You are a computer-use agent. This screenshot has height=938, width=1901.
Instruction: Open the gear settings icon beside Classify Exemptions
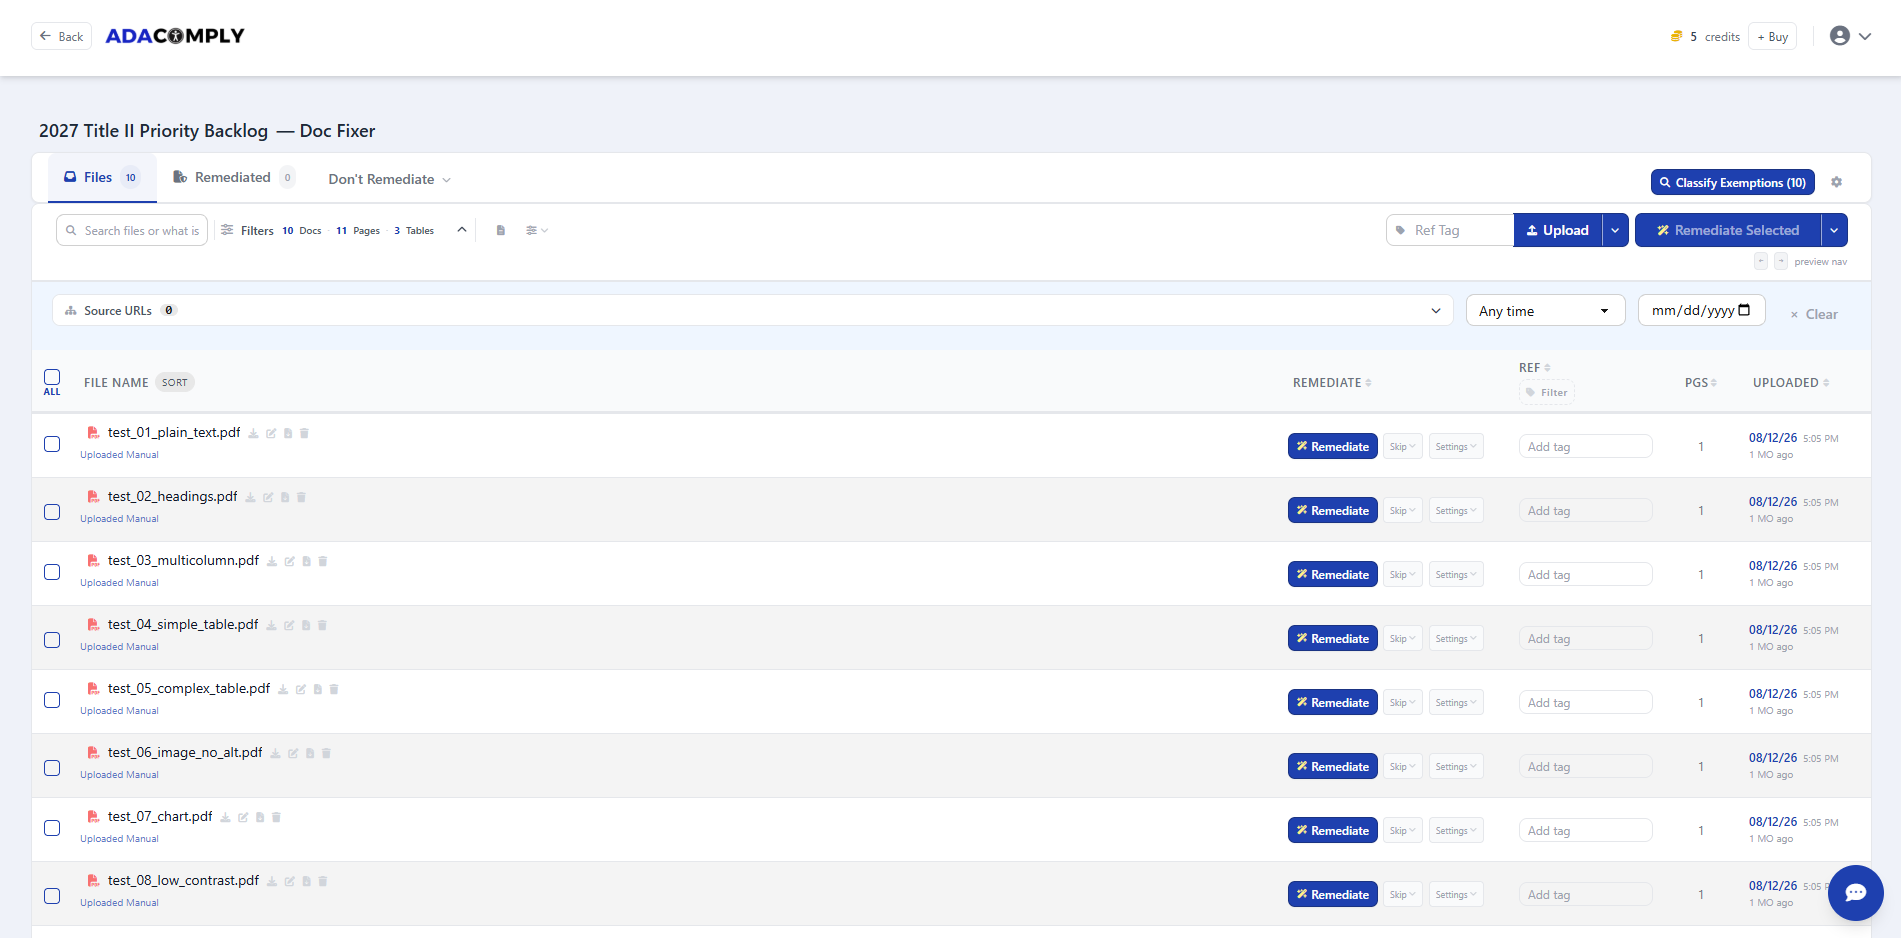1836,182
